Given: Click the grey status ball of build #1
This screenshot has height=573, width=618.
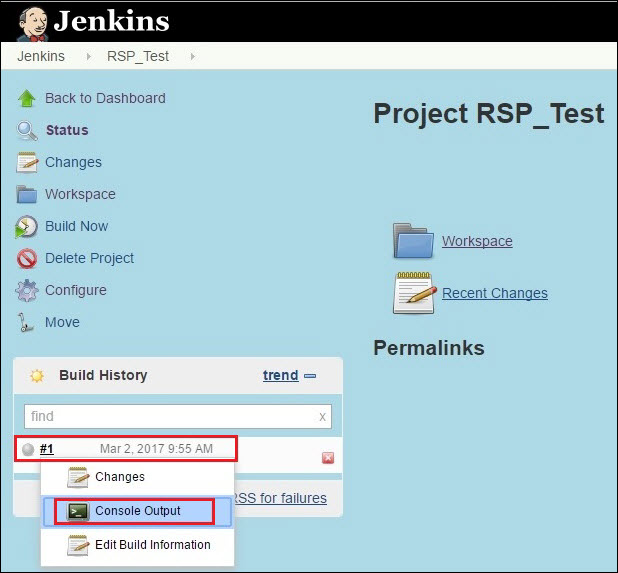Looking at the screenshot, I should click(28, 449).
